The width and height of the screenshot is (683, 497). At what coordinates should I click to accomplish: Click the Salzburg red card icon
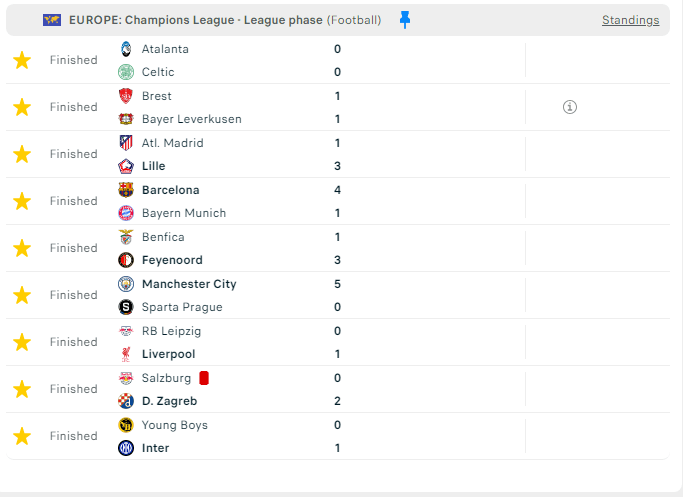204,378
